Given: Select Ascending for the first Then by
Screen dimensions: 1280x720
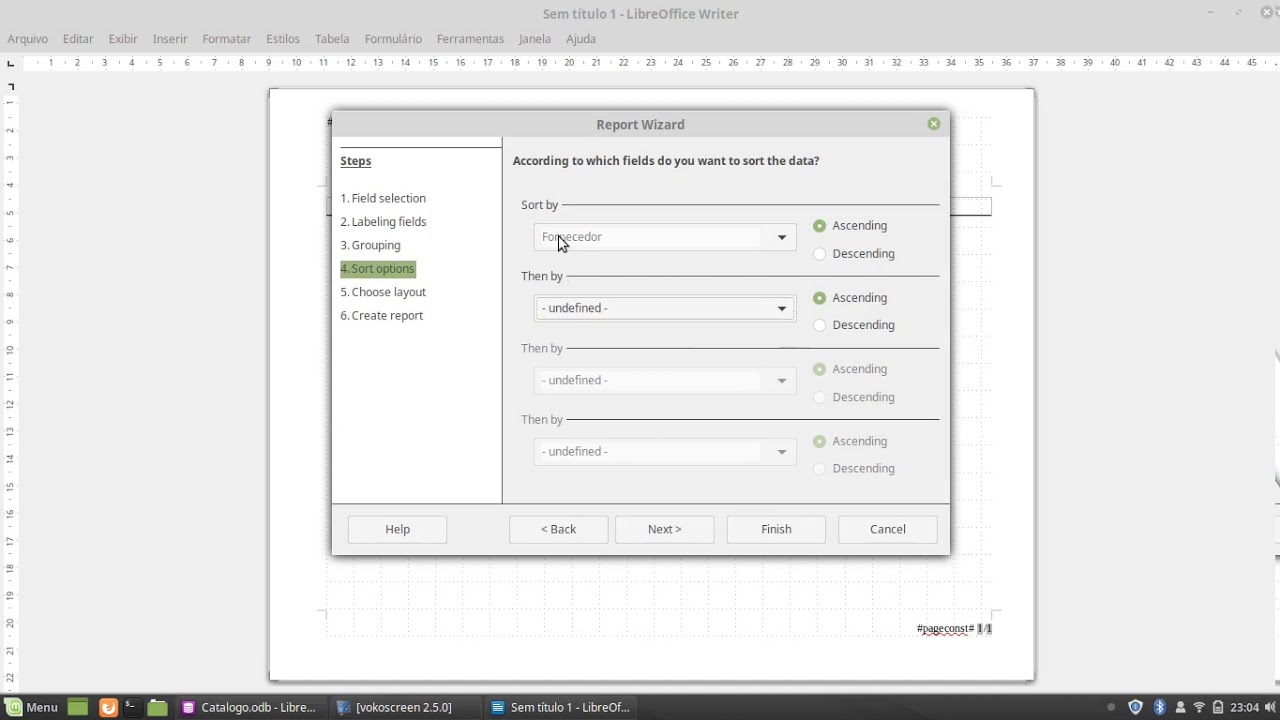Looking at the screenshot, I should [x=850, y=298].
